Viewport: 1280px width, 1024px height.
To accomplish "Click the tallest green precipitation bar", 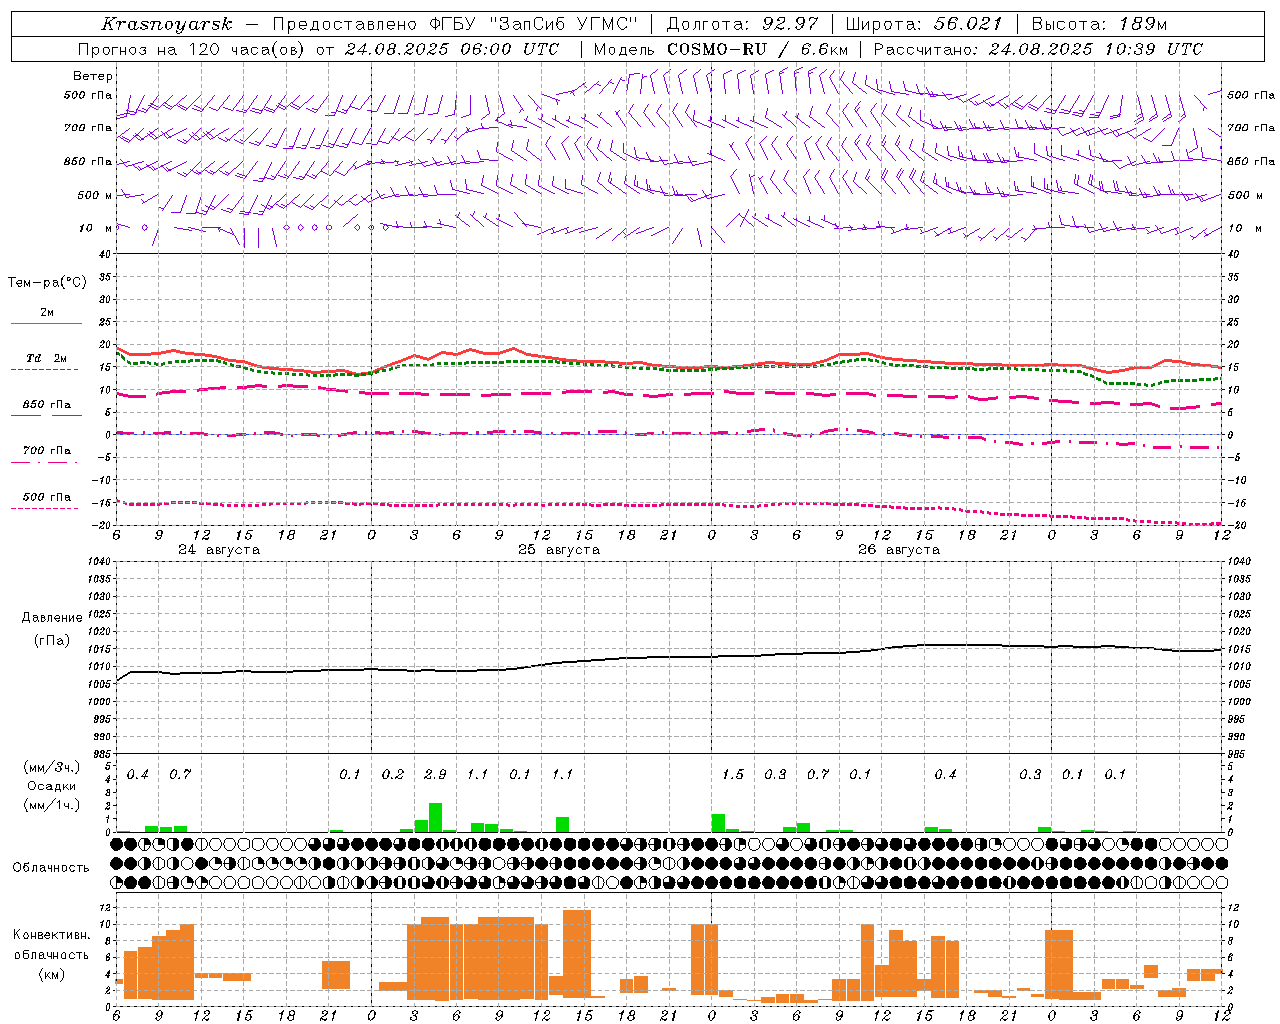I will [x=435, y=817].
